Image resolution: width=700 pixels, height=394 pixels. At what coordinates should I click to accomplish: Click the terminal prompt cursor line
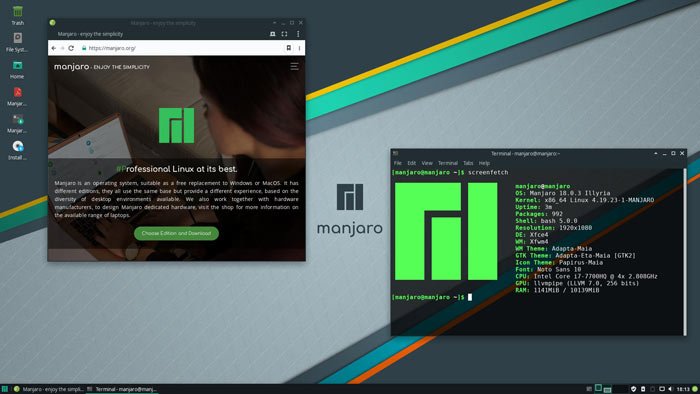(432, 297)
